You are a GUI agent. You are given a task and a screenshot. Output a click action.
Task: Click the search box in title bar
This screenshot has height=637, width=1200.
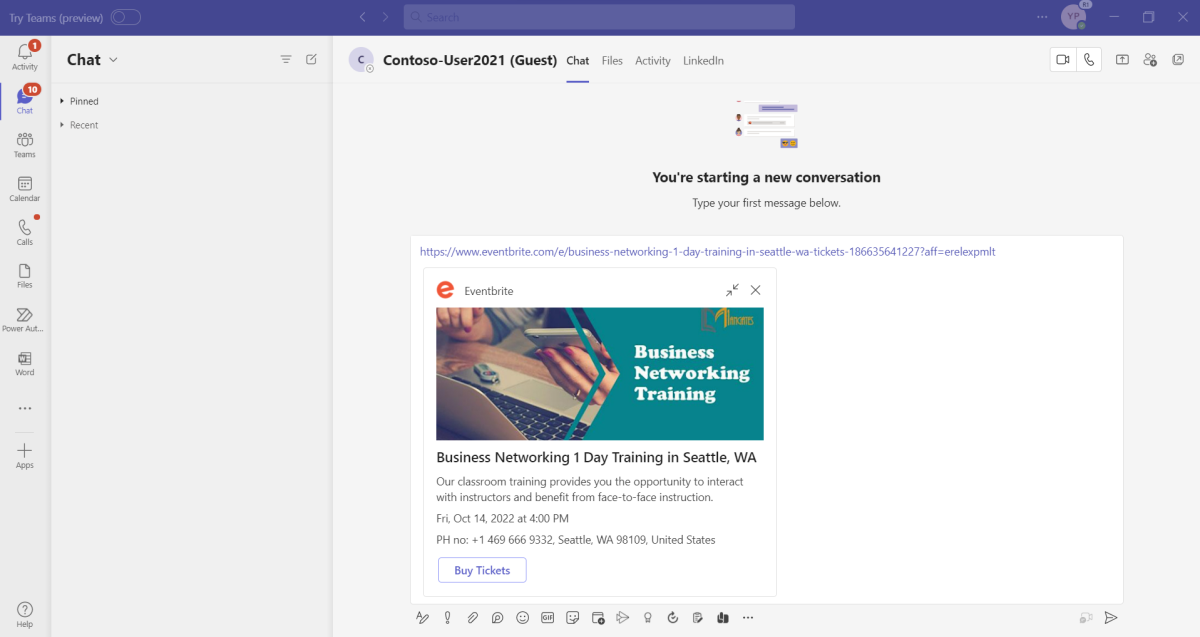pos(599,17)
